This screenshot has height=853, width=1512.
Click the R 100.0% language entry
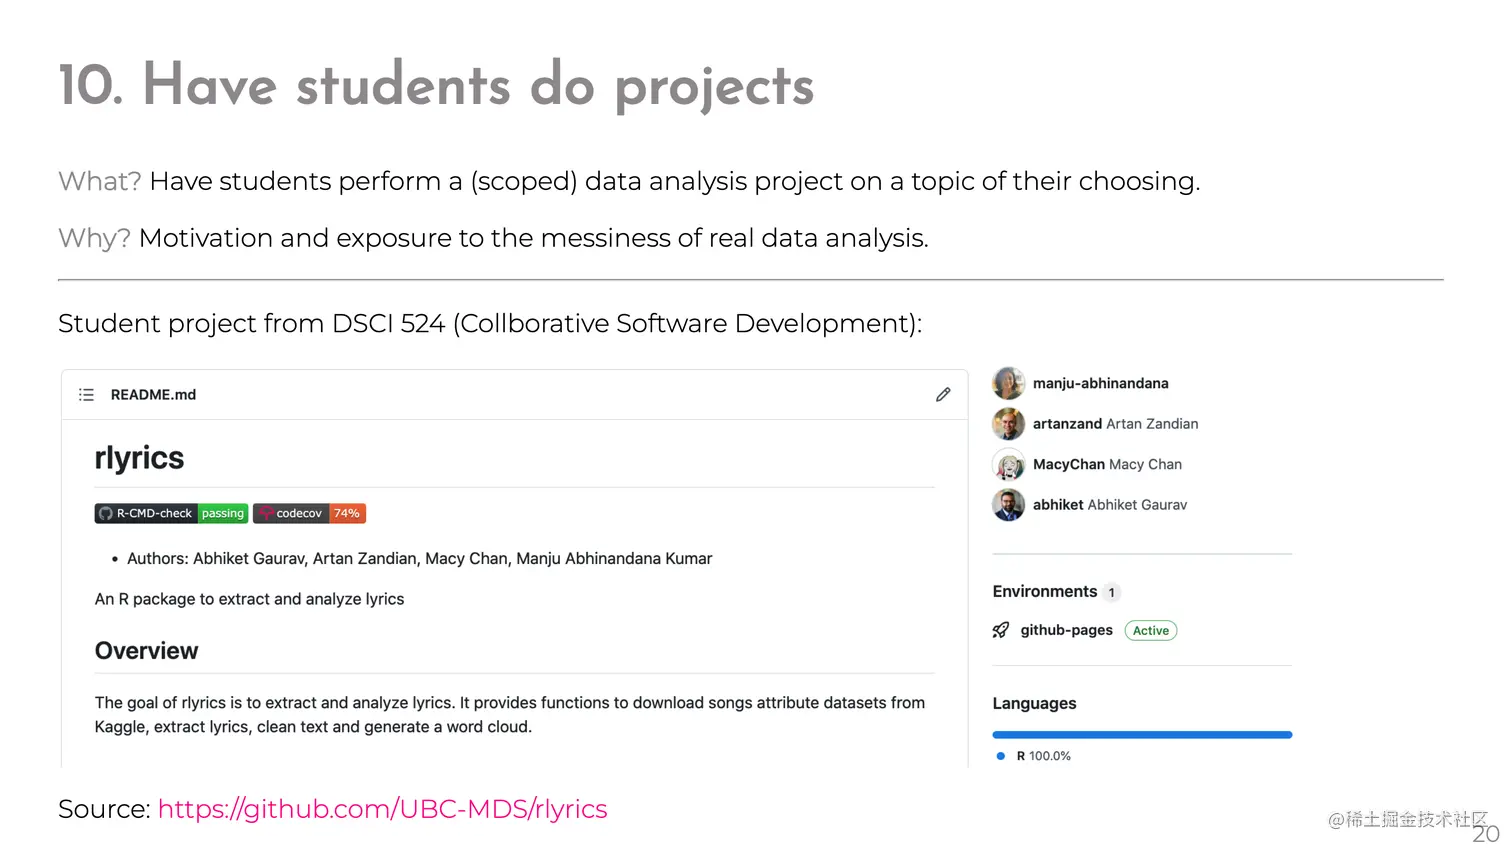(1043, 756)
